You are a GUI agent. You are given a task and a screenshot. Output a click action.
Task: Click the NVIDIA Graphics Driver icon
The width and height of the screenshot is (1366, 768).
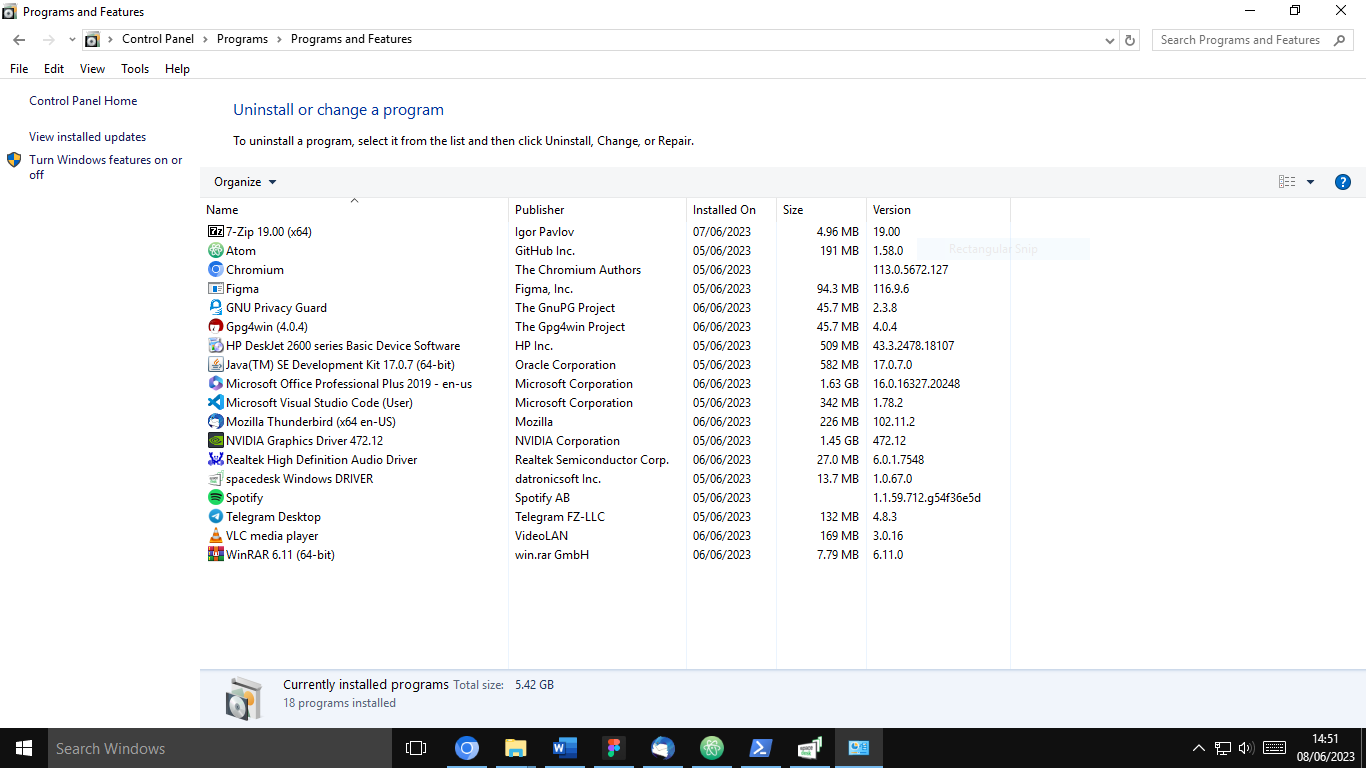(215, 440)
